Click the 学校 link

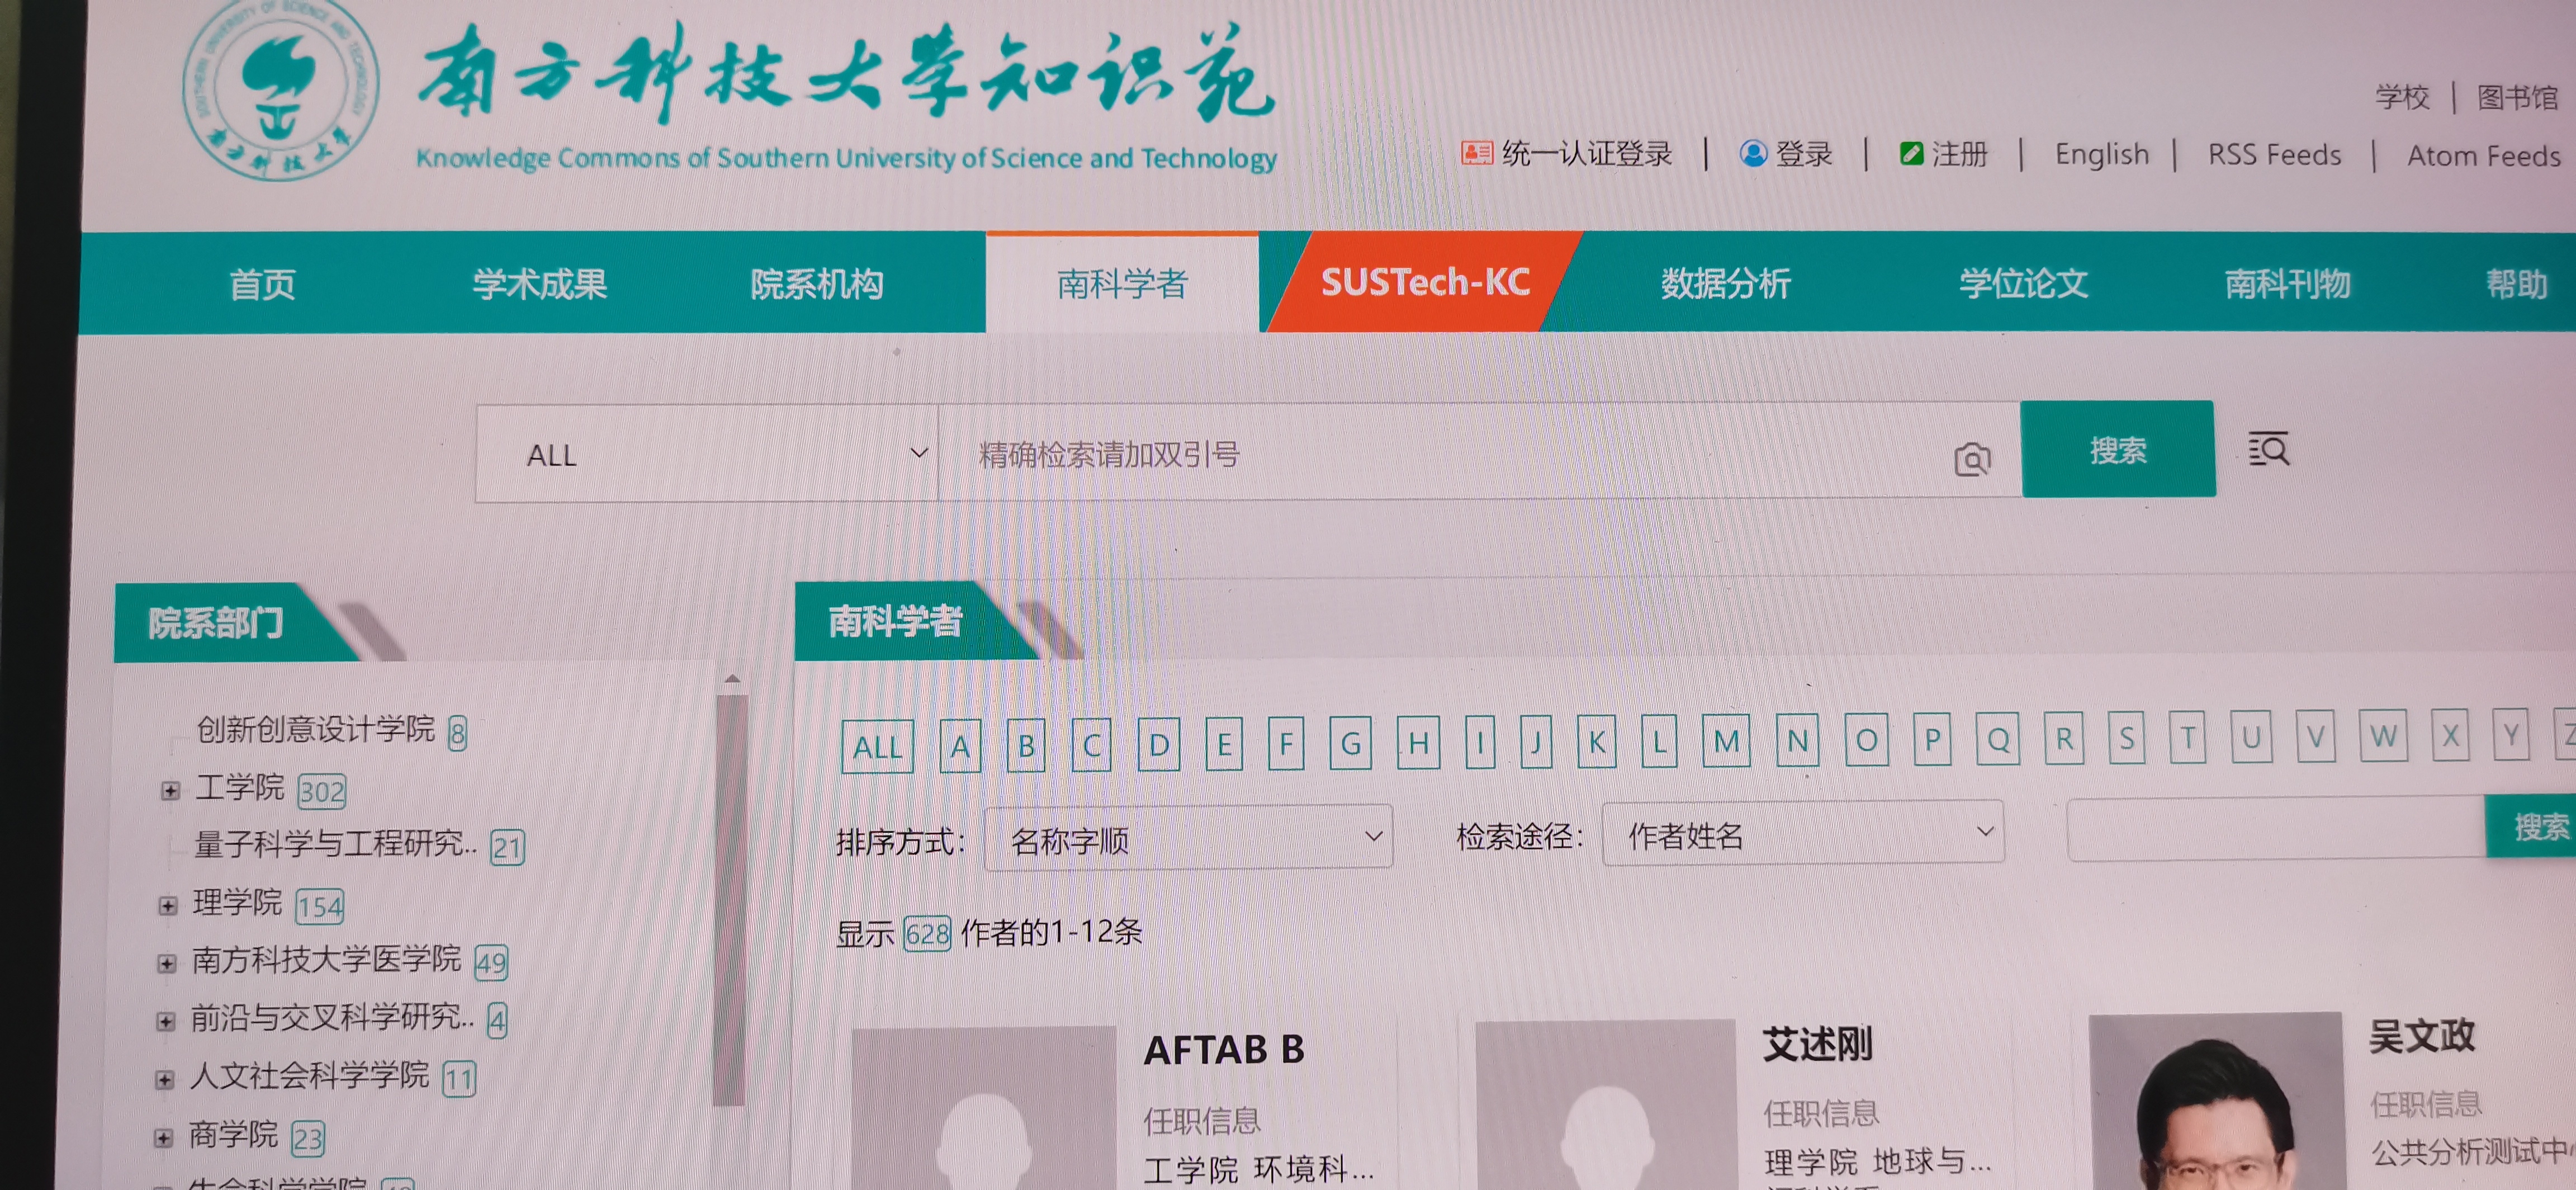pos(2402,97)
